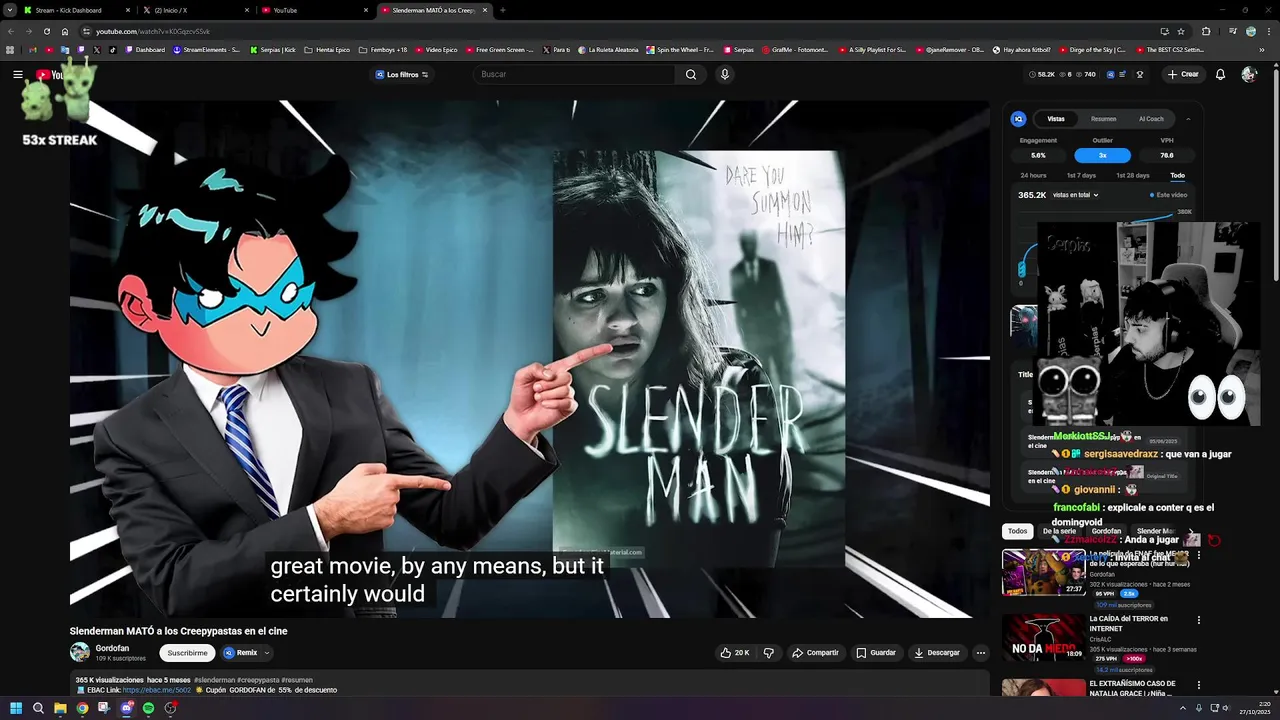1280x720 pixels.
Task: Open the Spin the Wheel bookmark
Action: tap(679, 50)
